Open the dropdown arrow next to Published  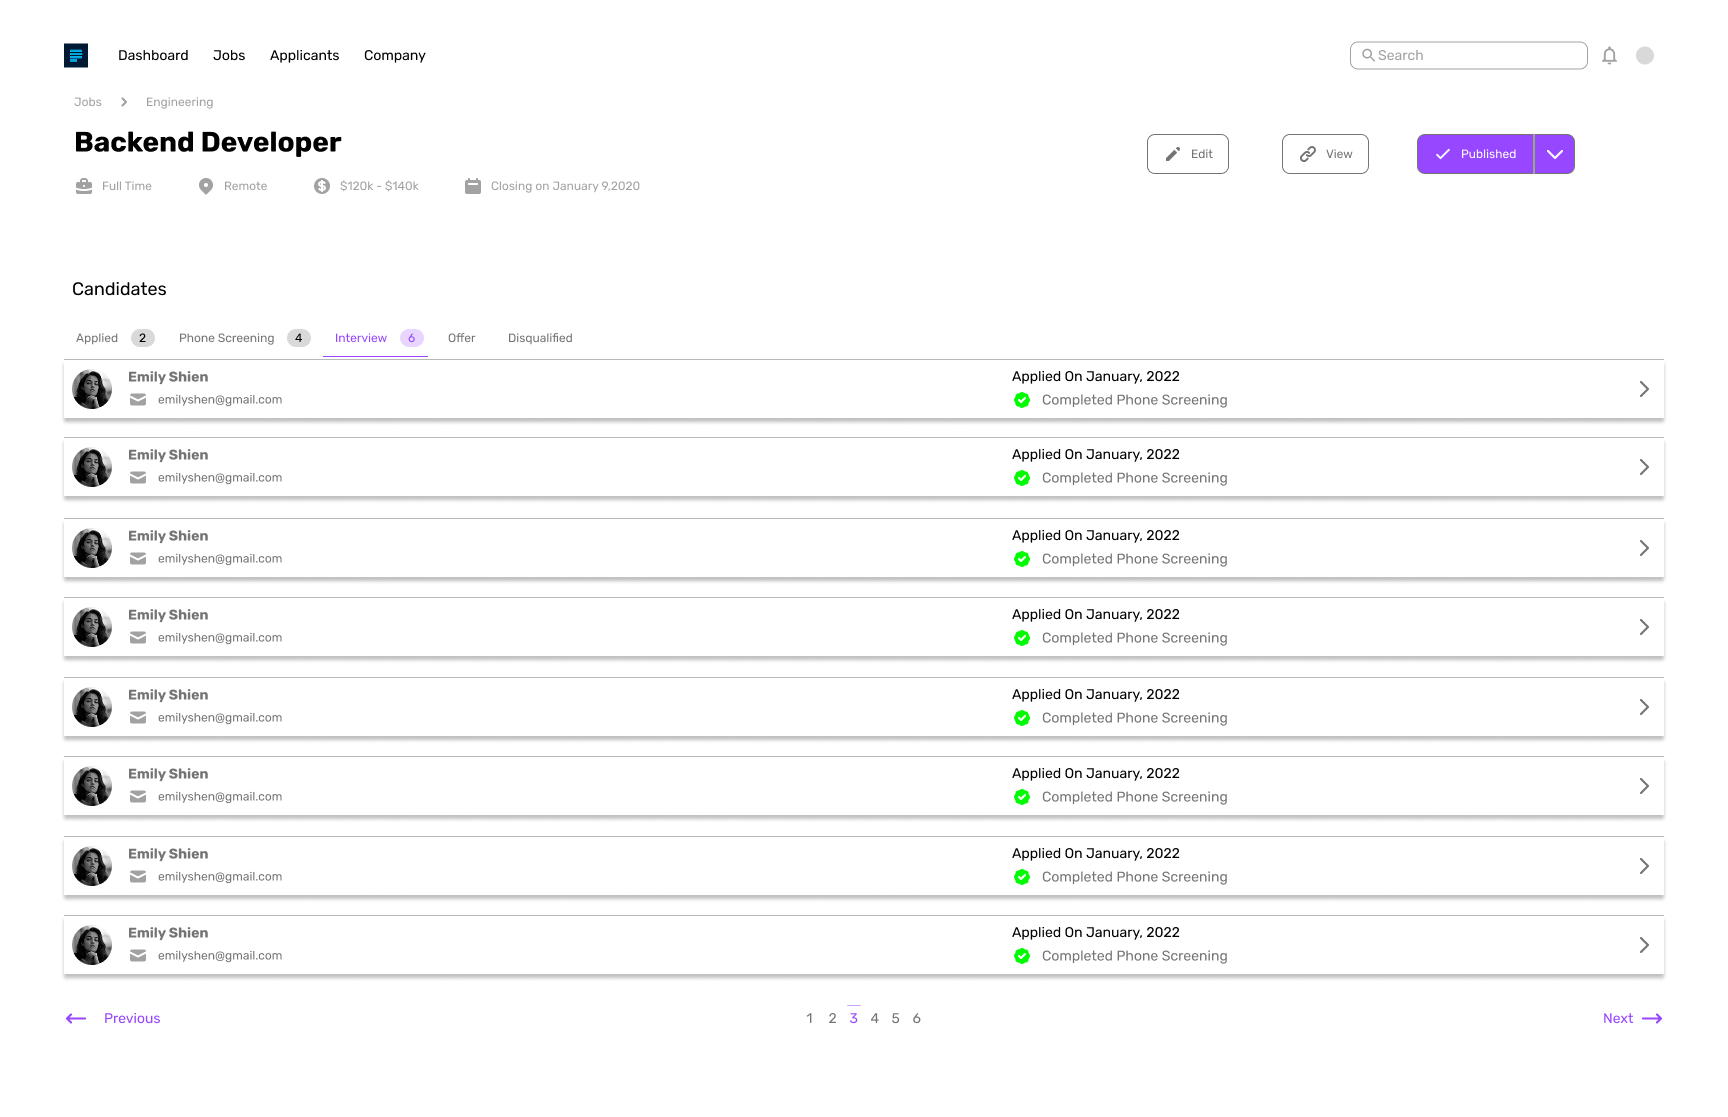click(1555, 154)
